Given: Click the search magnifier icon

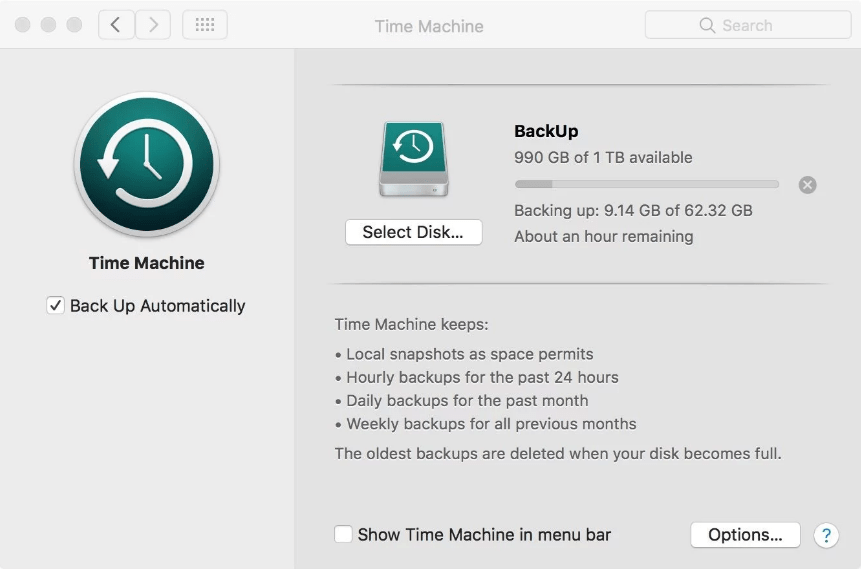Looking at the screenshot, I should (x=707, y=25).
